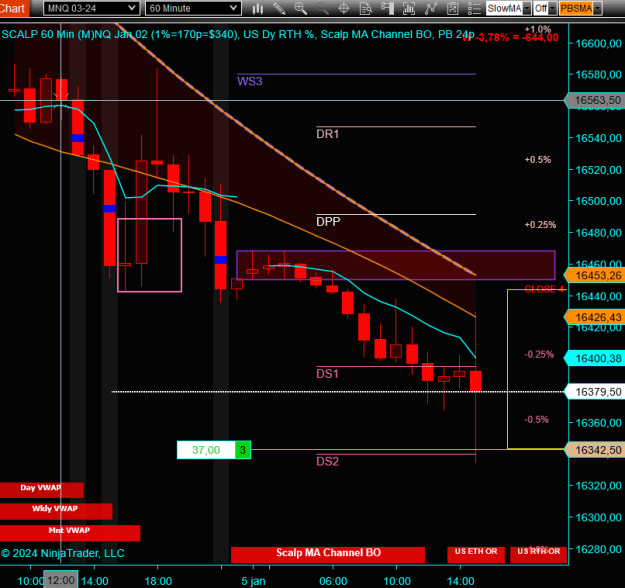Click the greyed-out zoom out magnifier
The width and height of the screenshot is (625, 588).
(x=322, y=8)
